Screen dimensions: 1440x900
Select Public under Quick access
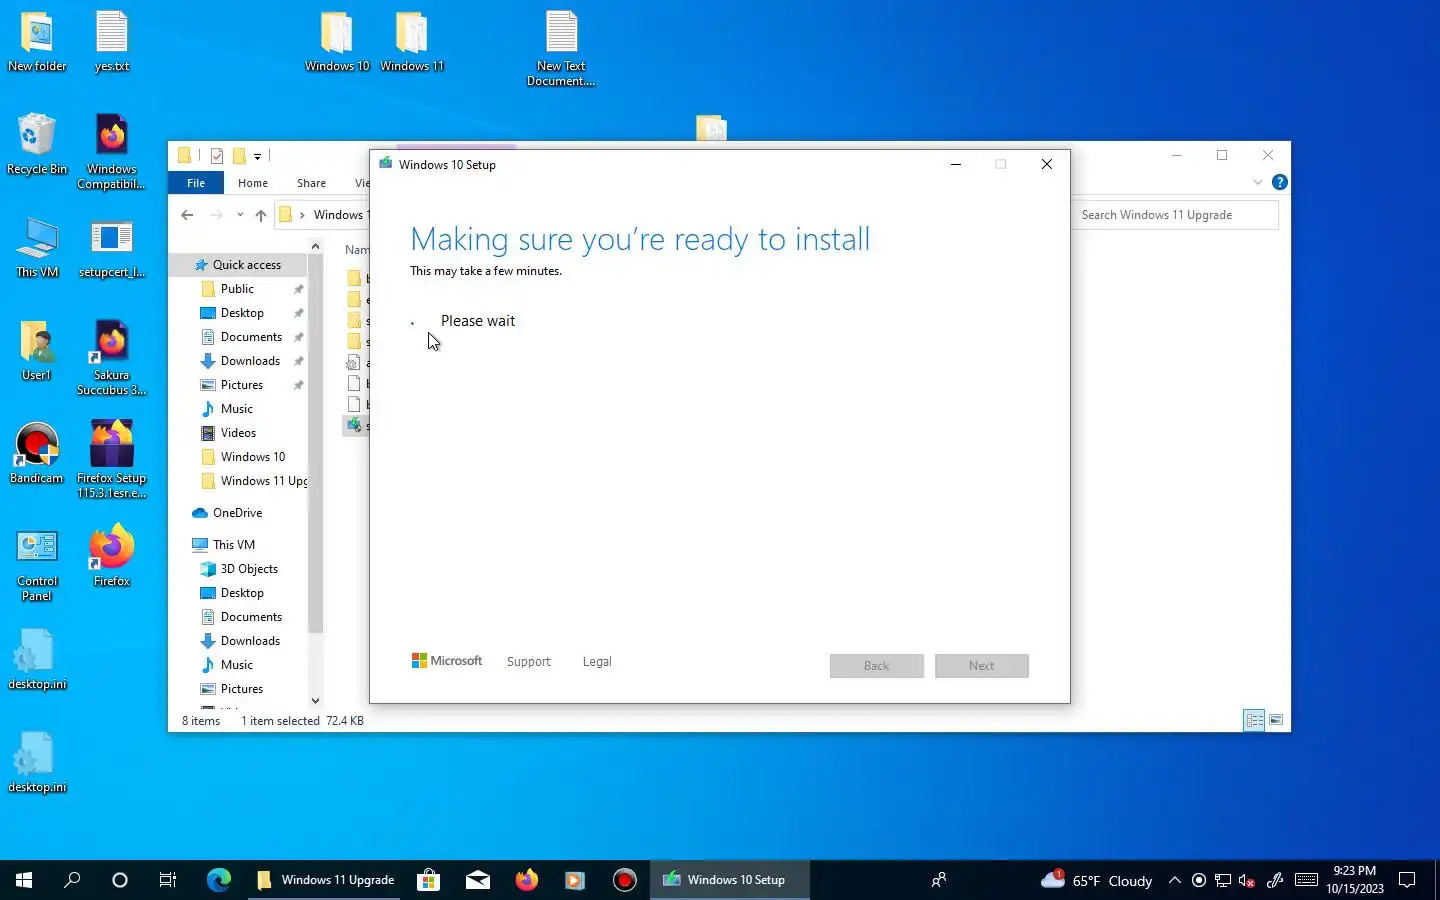237,289
